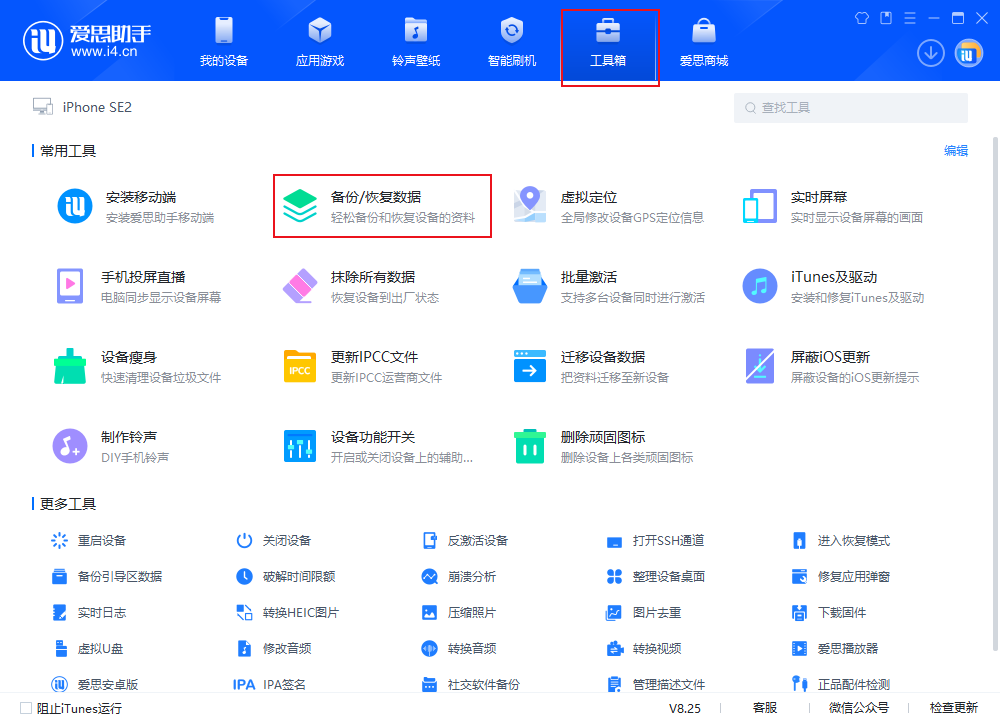Open the iTunes及驱动 music icon
This screenshot has width=1000, height=723.
point(759,286)
